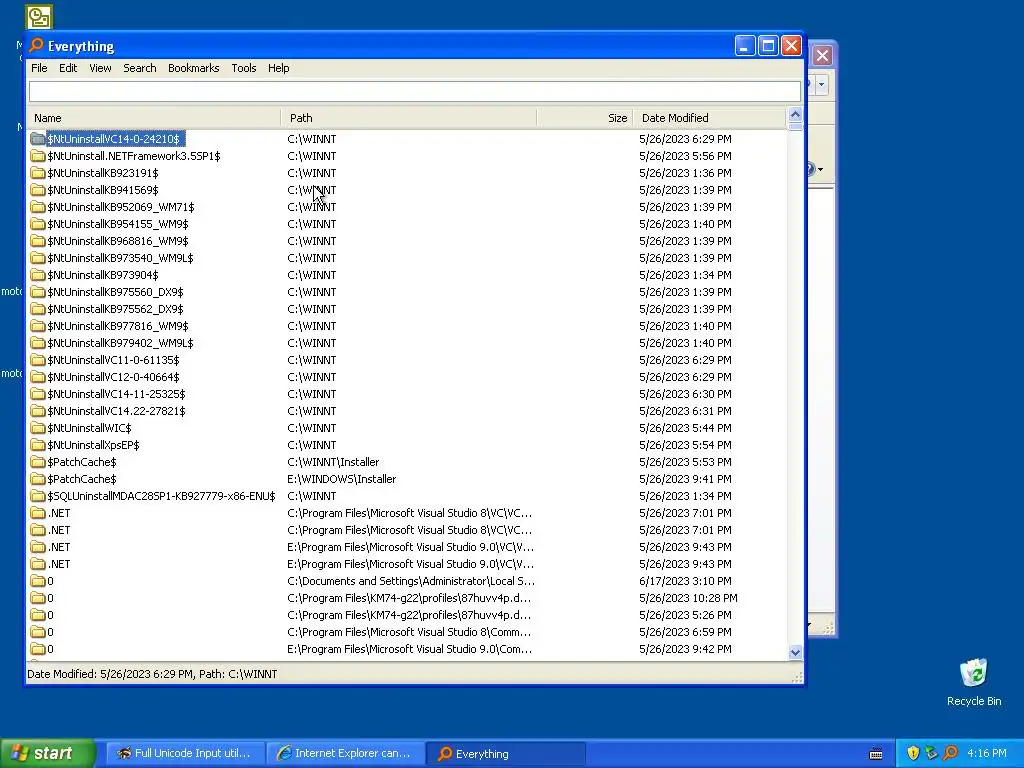1024x768 pixels.
Task: Switch to Internet Explorer taskbar button
Action: pos(344,753)
